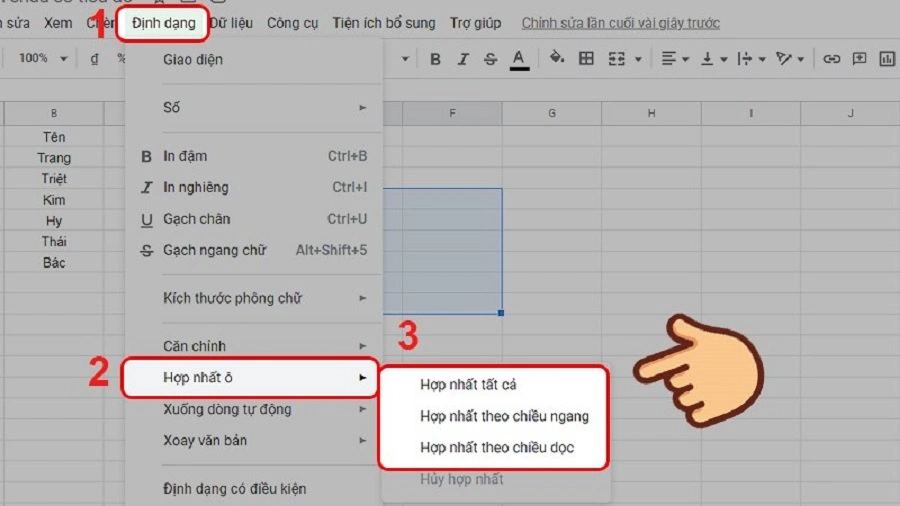Viewport: 900px width, 506px height.
Task: Open the Hợp nhất ô submenu
Action: (250, 377)
